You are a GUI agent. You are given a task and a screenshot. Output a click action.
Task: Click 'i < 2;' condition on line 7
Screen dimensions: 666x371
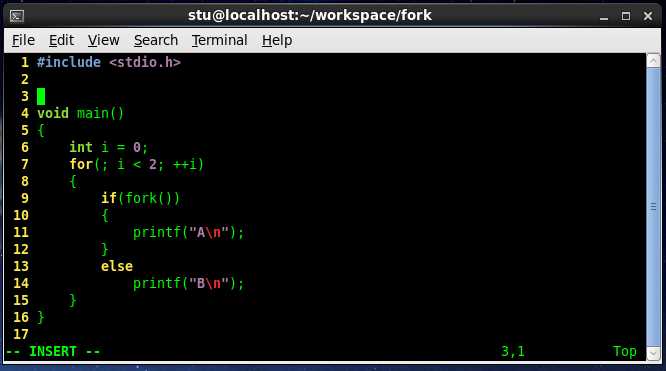(140, 164)
